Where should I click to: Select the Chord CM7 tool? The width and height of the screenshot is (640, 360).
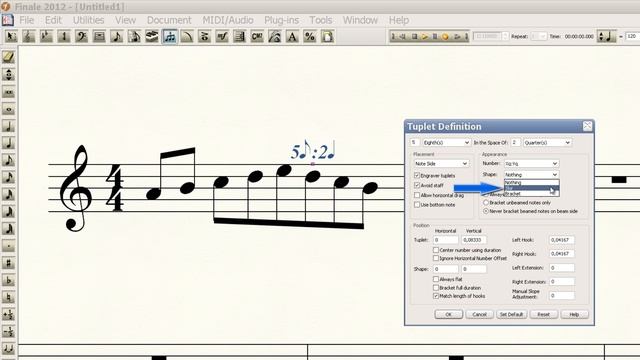click(x=257, y=37)
